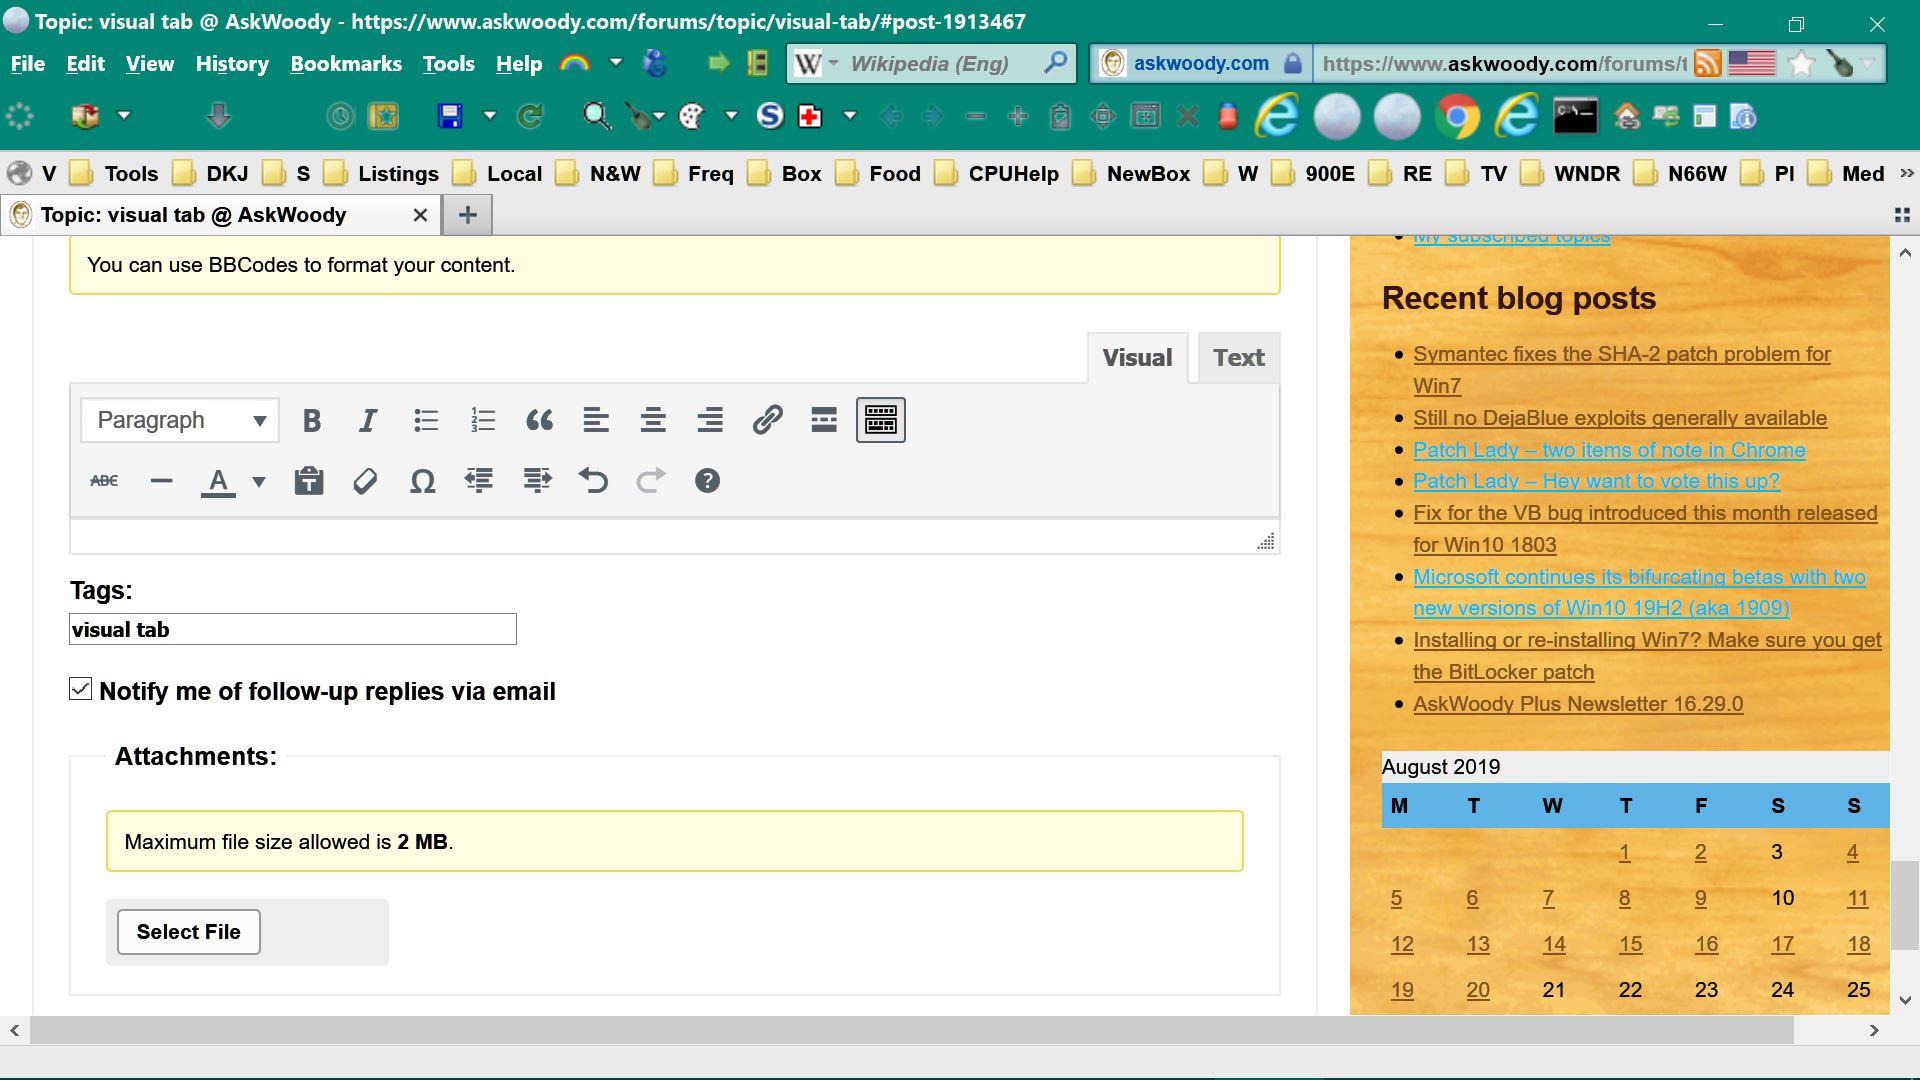This screenshot has width=1920, height=1080.
Task: Switch to the Text editor tab
Action: (x=1238, y=358)
